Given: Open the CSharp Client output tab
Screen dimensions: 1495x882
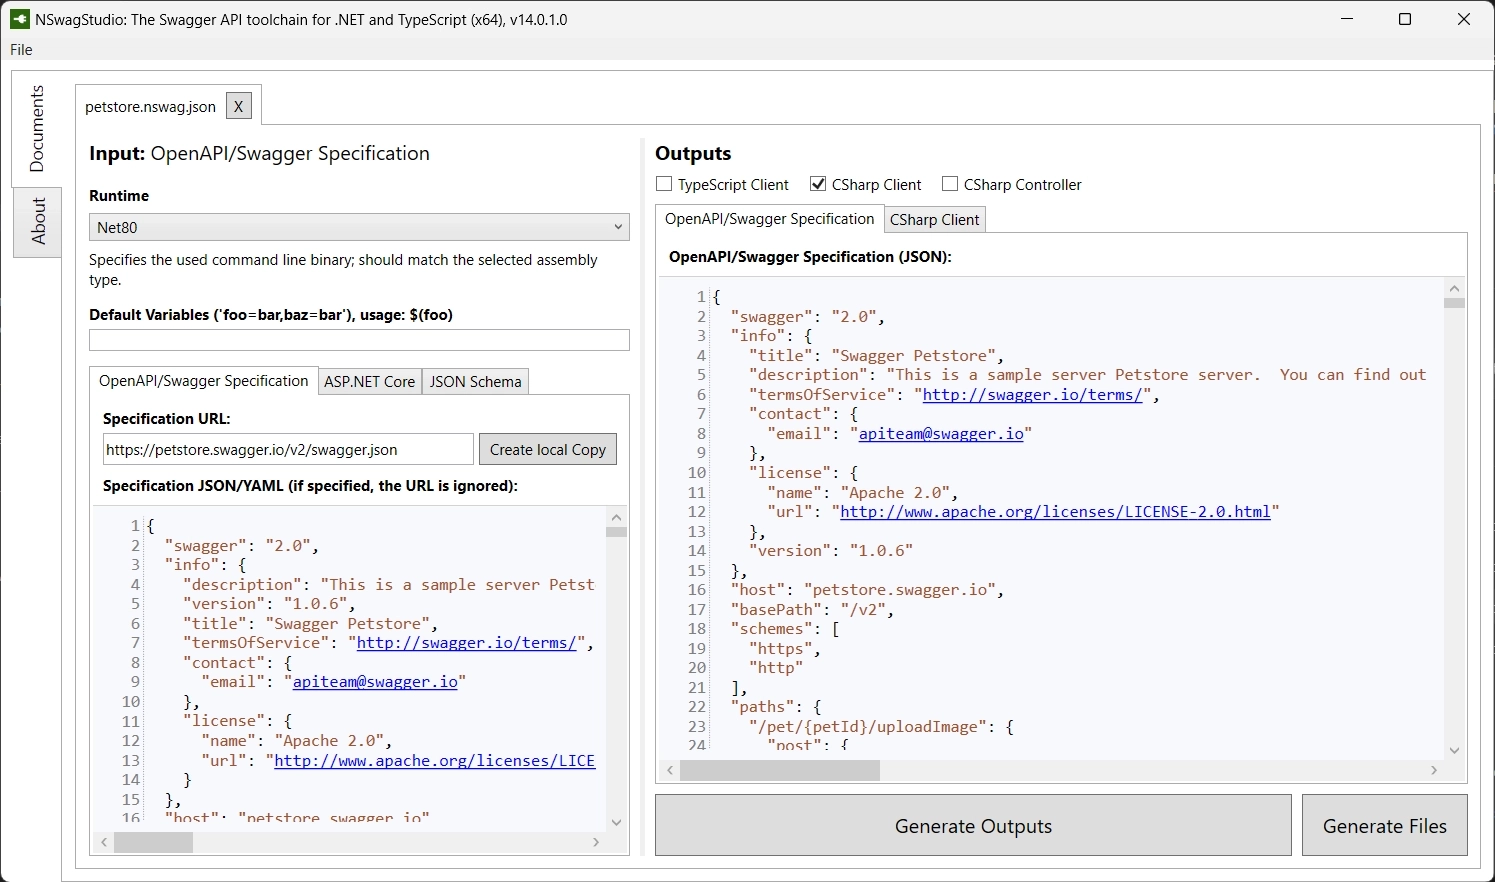Looking at the screenshot, I should coord(934,220).
